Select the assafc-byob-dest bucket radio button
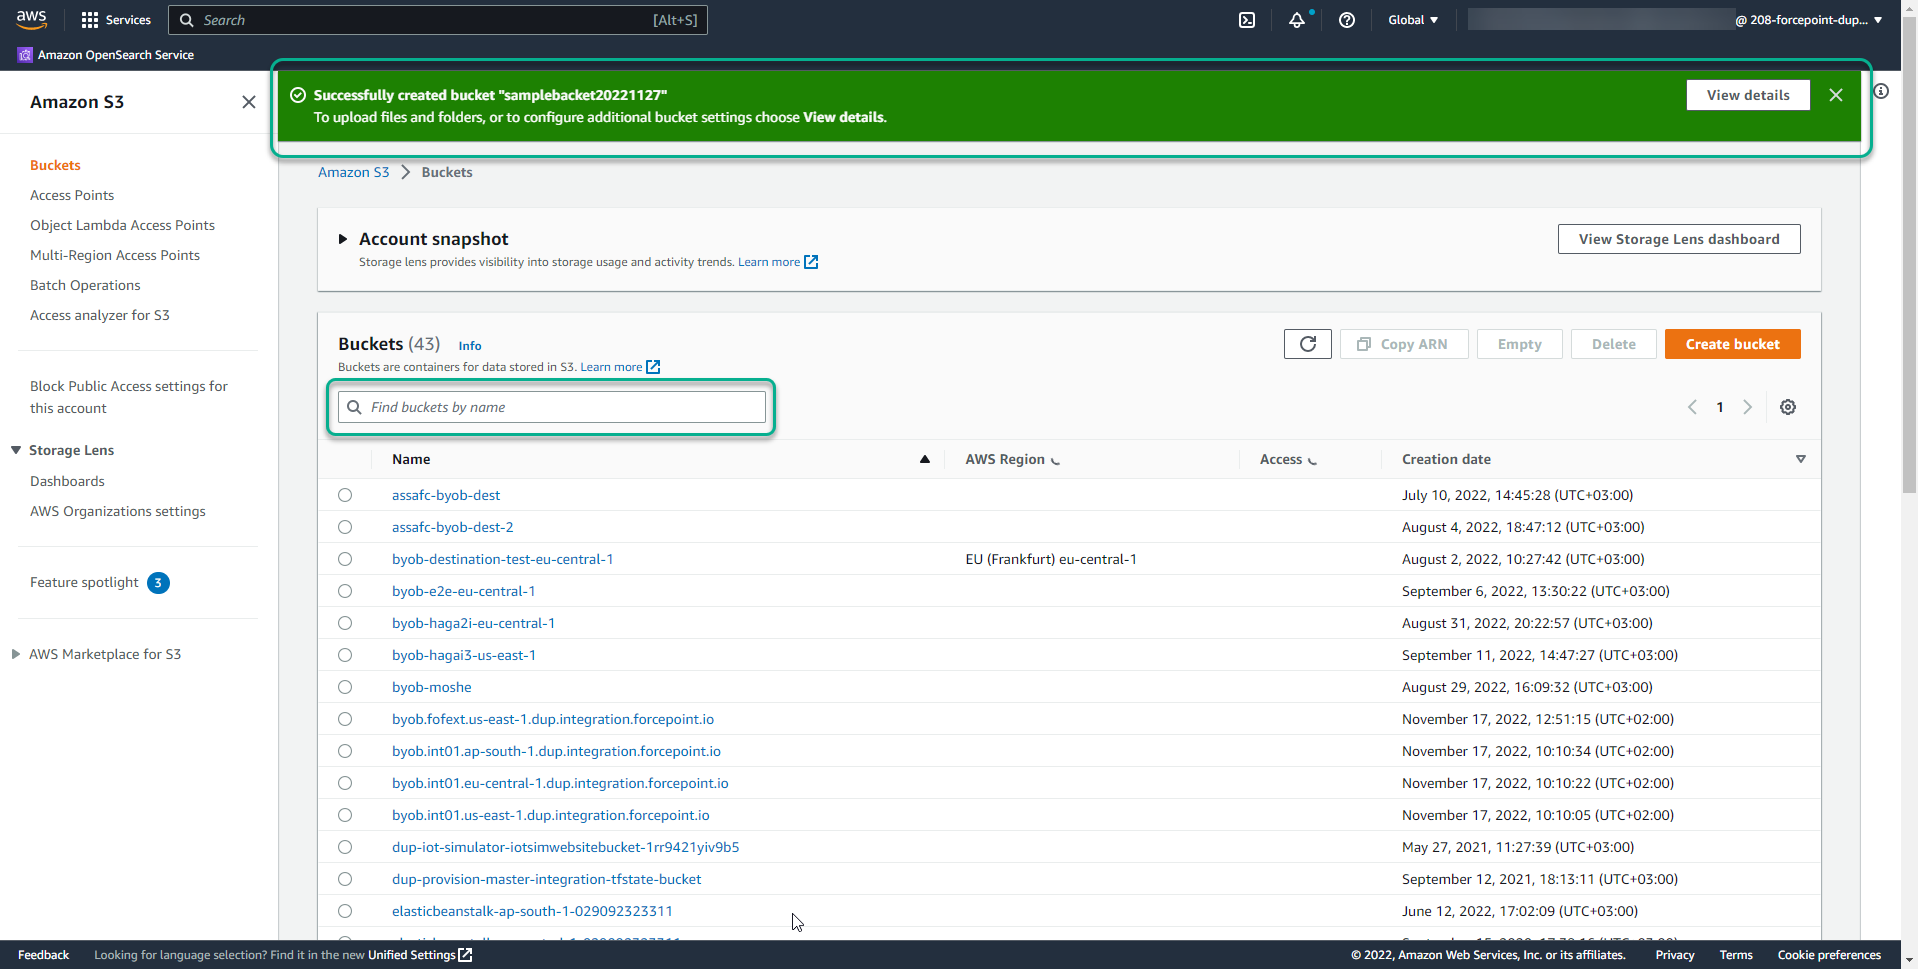Screen dimensions: 1918x969 [x=345, y=495]
